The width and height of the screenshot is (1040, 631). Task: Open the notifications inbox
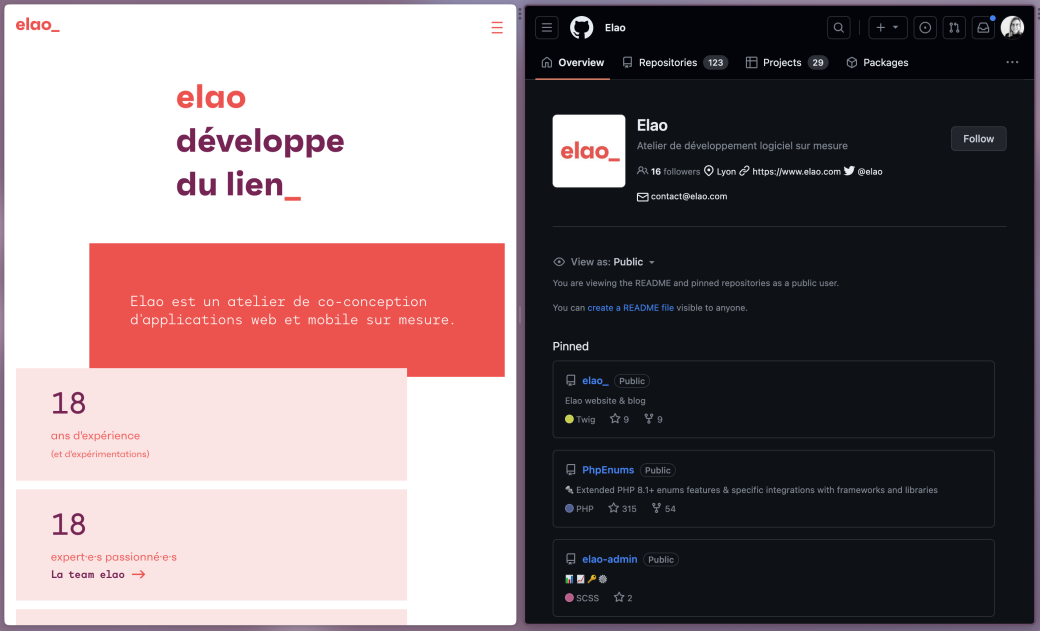click(983, 28)
